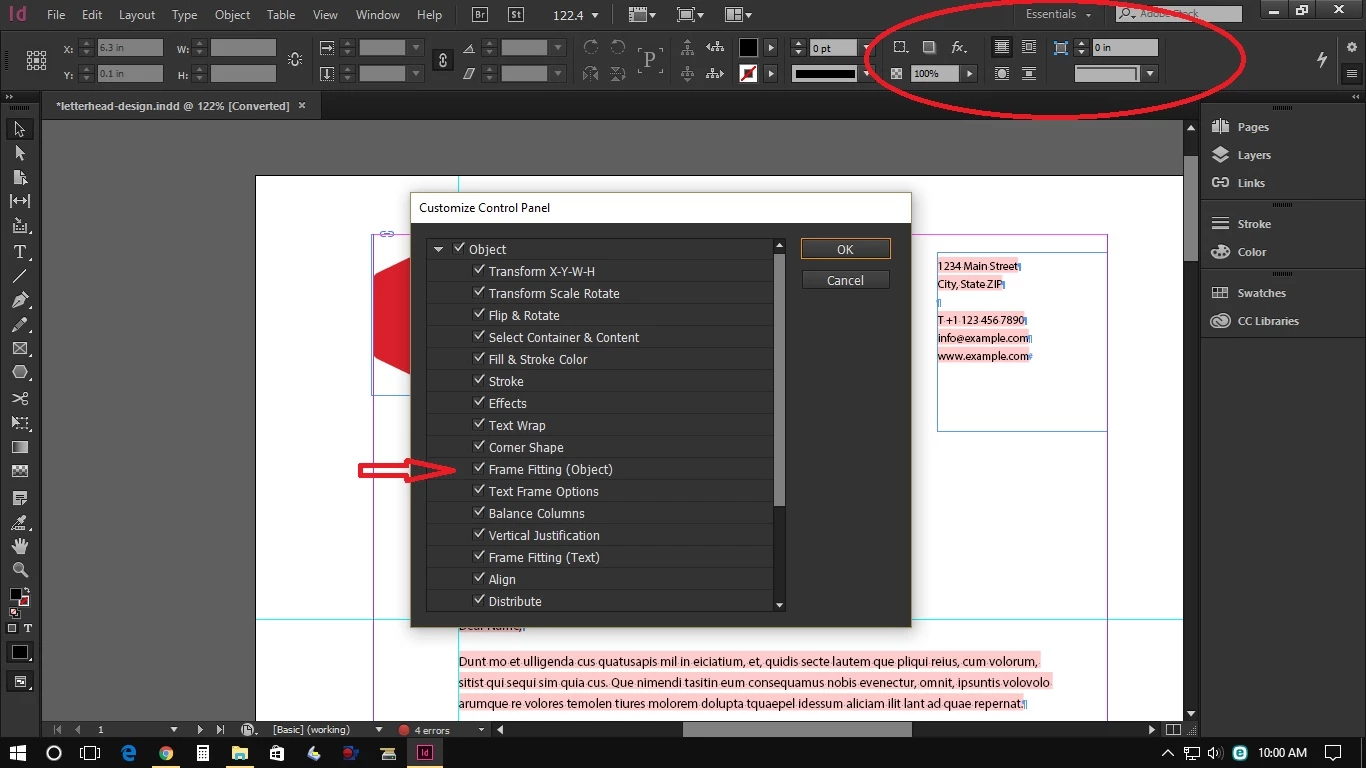Click the X position 6.3 in field
Image resolution: width=1366 pixels, height=768 pixels.
130,48
